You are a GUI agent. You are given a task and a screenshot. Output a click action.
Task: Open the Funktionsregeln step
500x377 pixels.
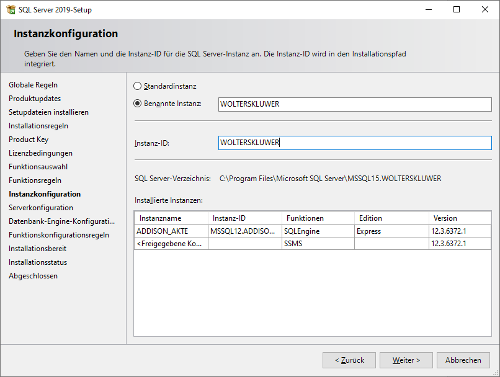click(x=35, y=180)
